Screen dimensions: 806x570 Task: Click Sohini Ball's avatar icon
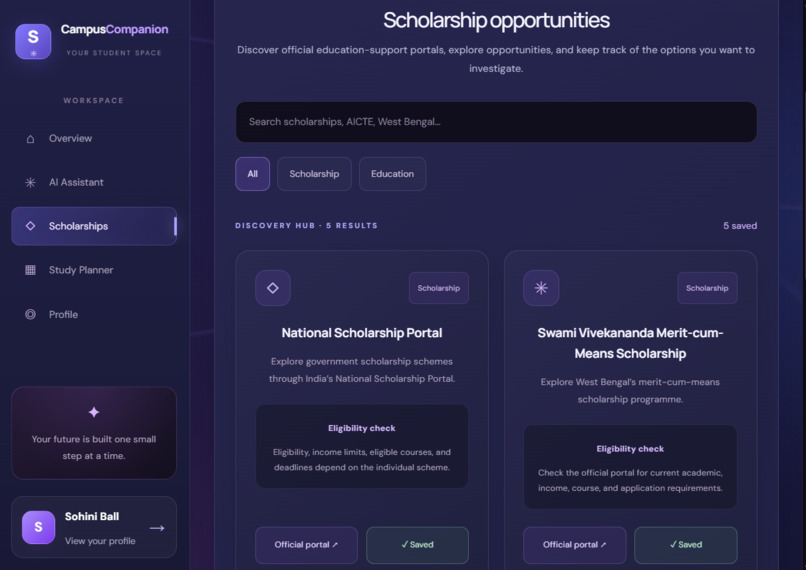[x=39, y=527]
